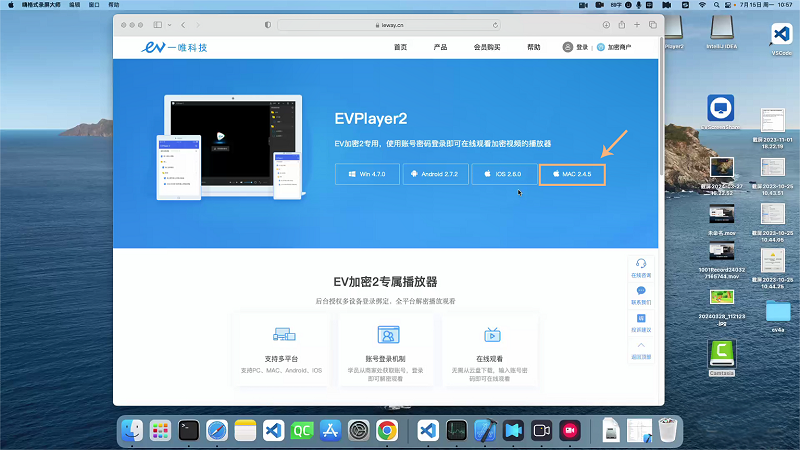Focus the leway.cn address bar
This screenshot has width=800, height=450.
click(389, 24)
